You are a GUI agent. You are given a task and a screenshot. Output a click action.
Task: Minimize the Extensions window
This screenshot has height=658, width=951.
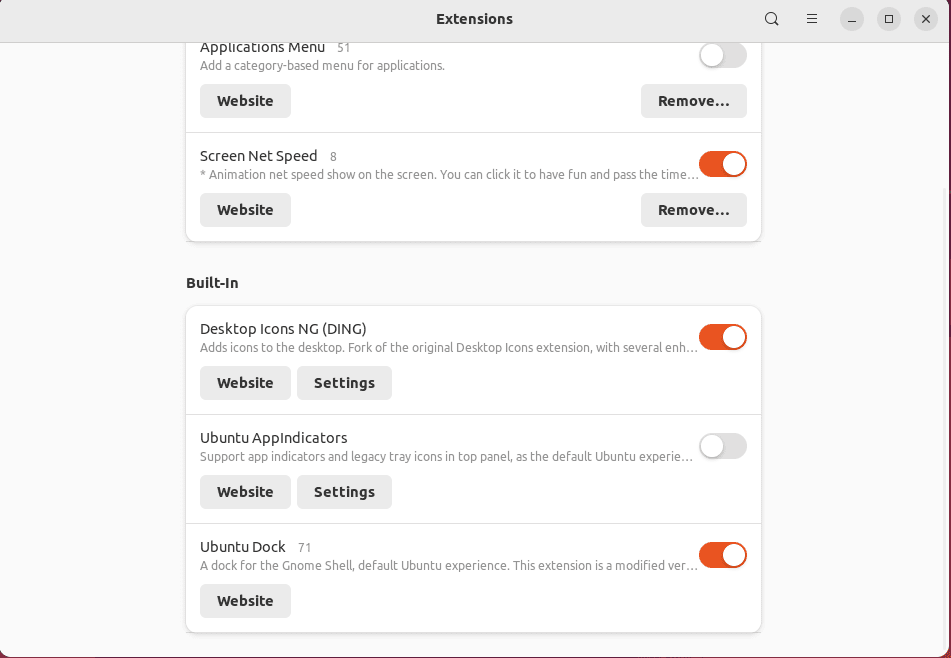pos(851,18)
